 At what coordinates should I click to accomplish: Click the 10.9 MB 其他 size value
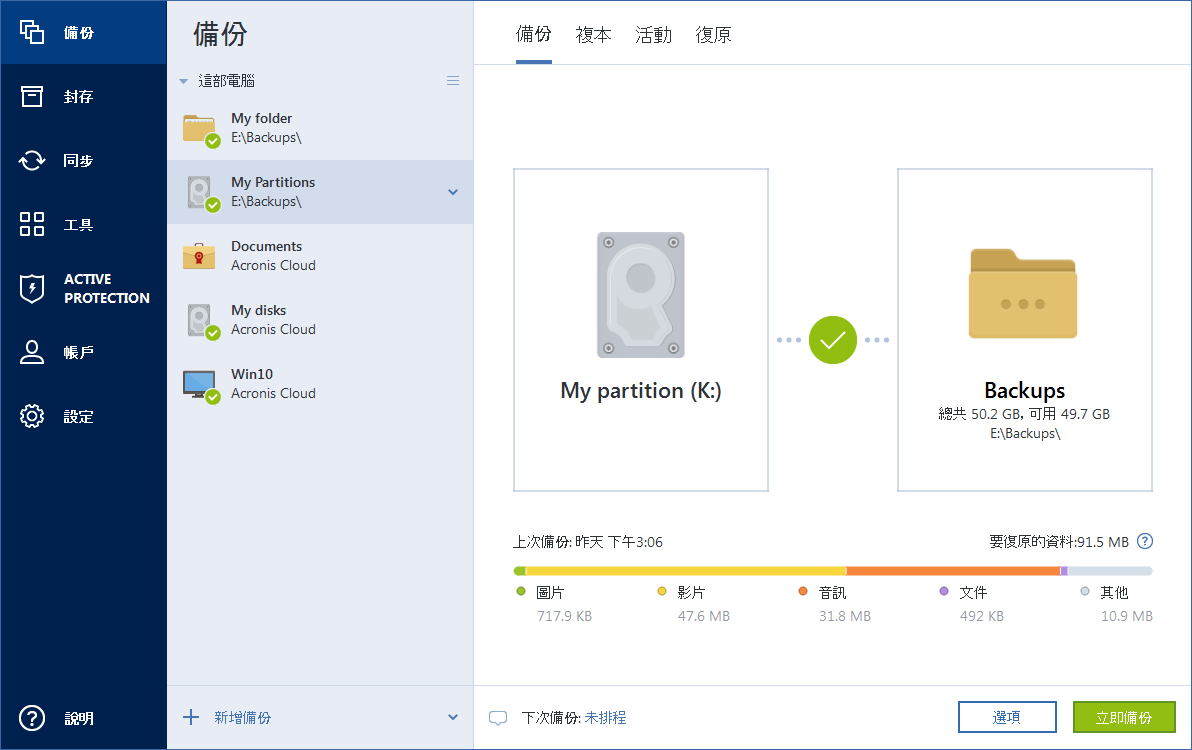(x=1127, y=616)
